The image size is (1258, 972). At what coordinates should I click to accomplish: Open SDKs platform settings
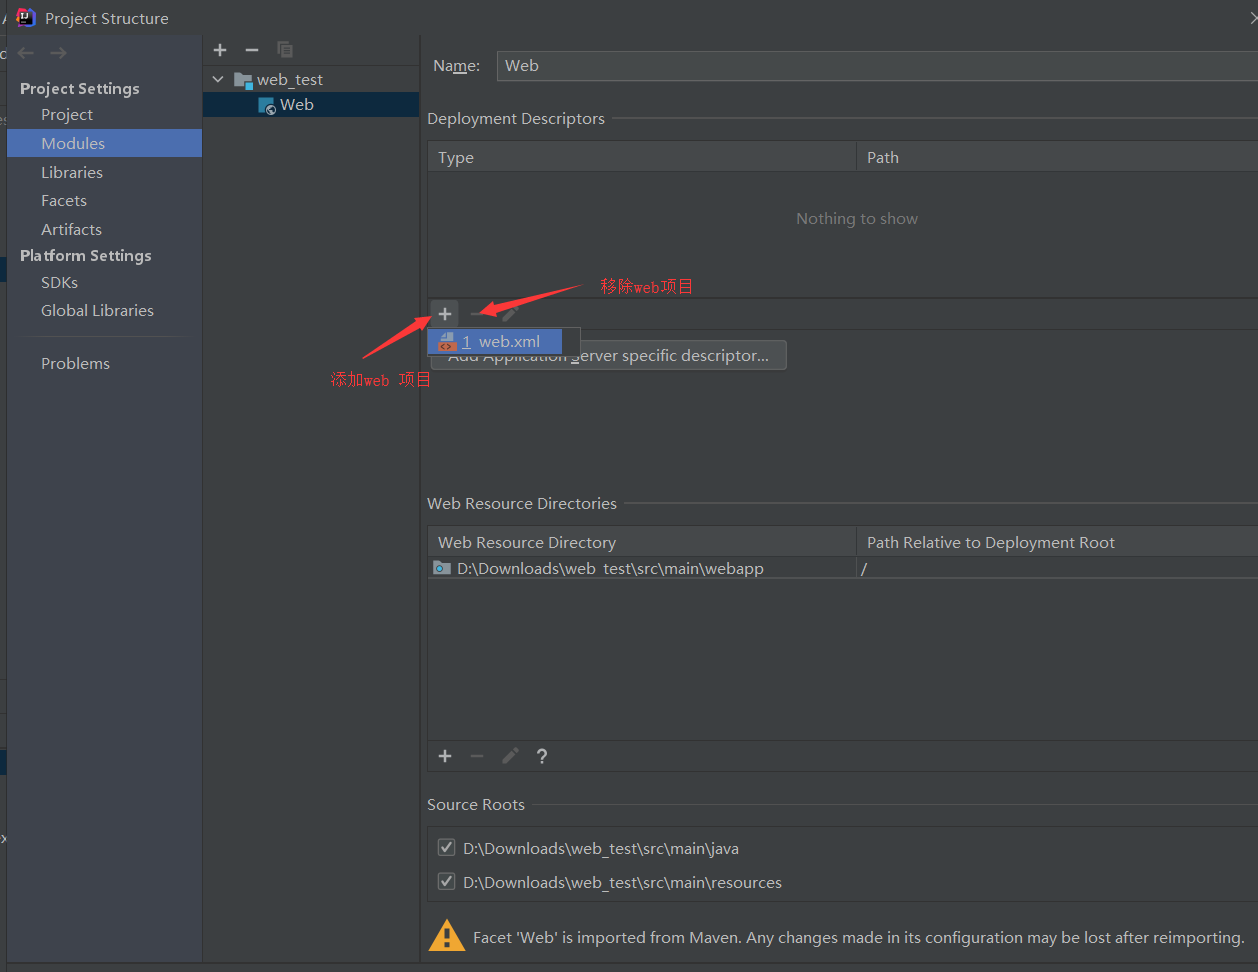point(59,283)
